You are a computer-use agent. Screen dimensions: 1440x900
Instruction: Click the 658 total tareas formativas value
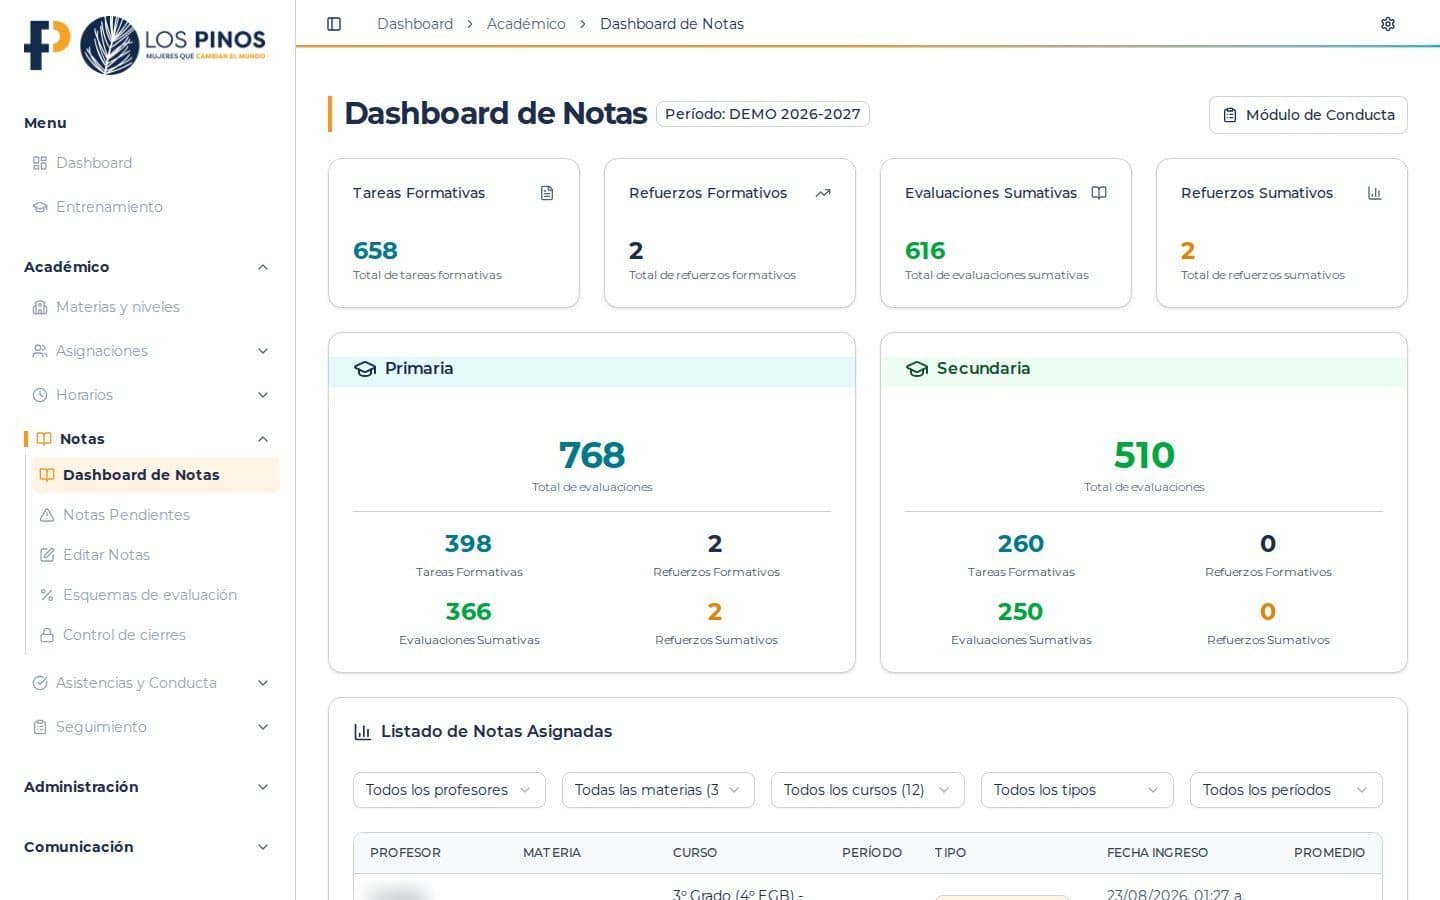coord(375,251)
